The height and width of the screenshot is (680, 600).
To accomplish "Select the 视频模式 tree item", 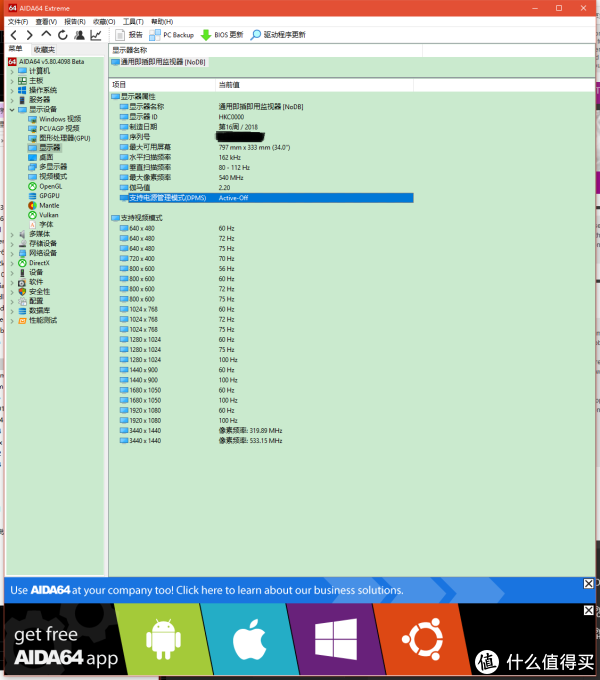I will pyautogui.click(x=48, y=177).
